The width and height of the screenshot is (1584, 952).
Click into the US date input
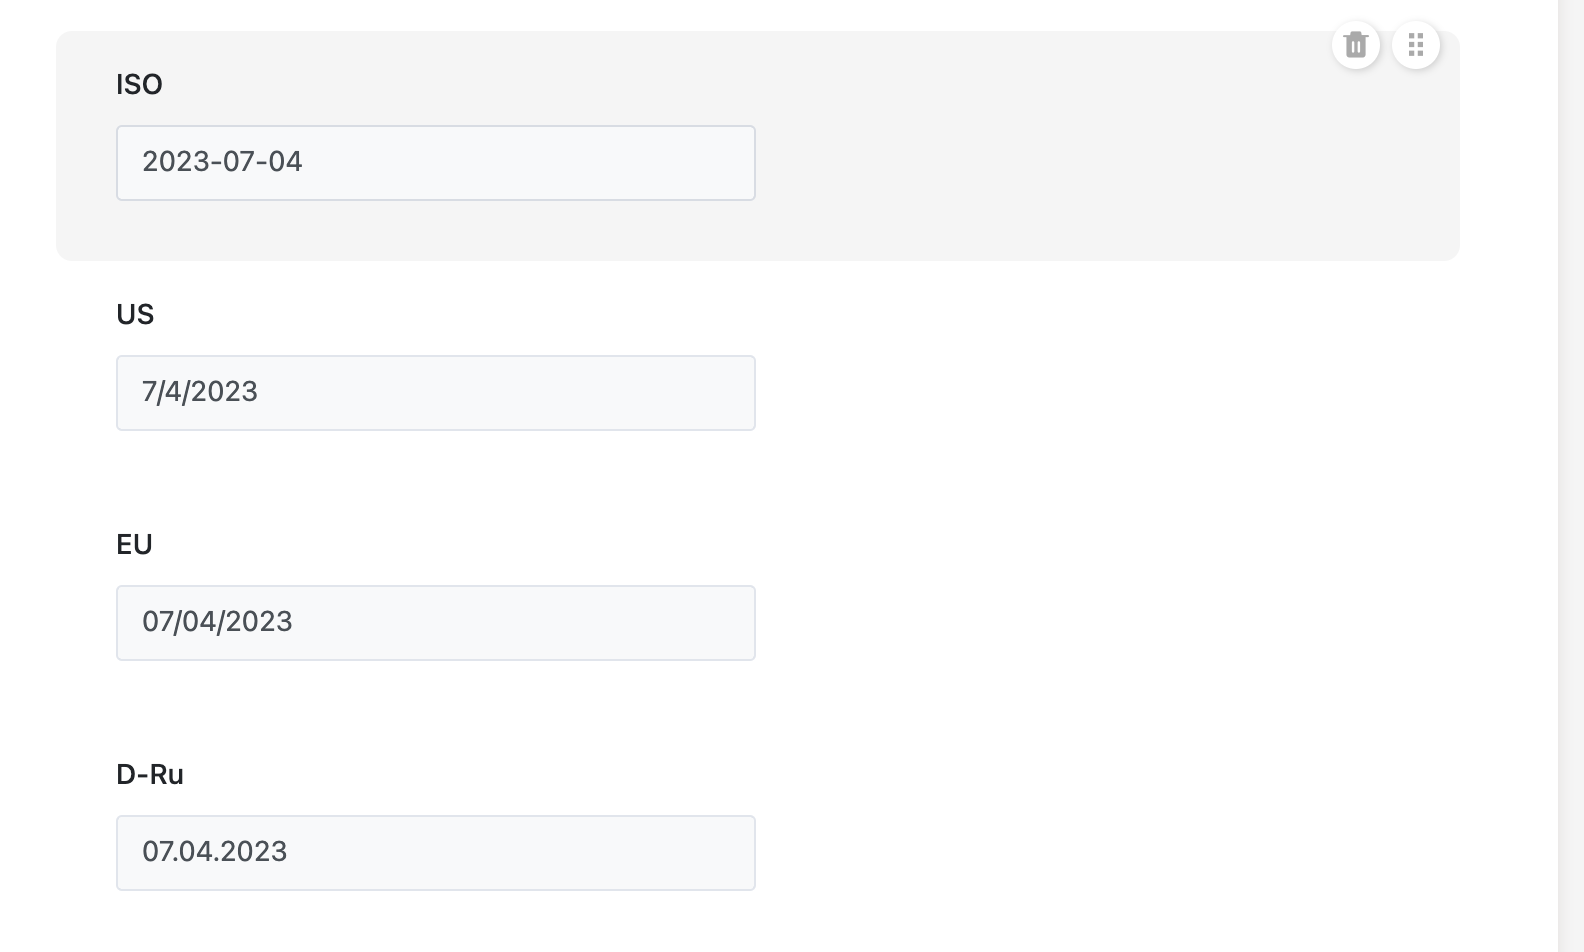point(435,393)
